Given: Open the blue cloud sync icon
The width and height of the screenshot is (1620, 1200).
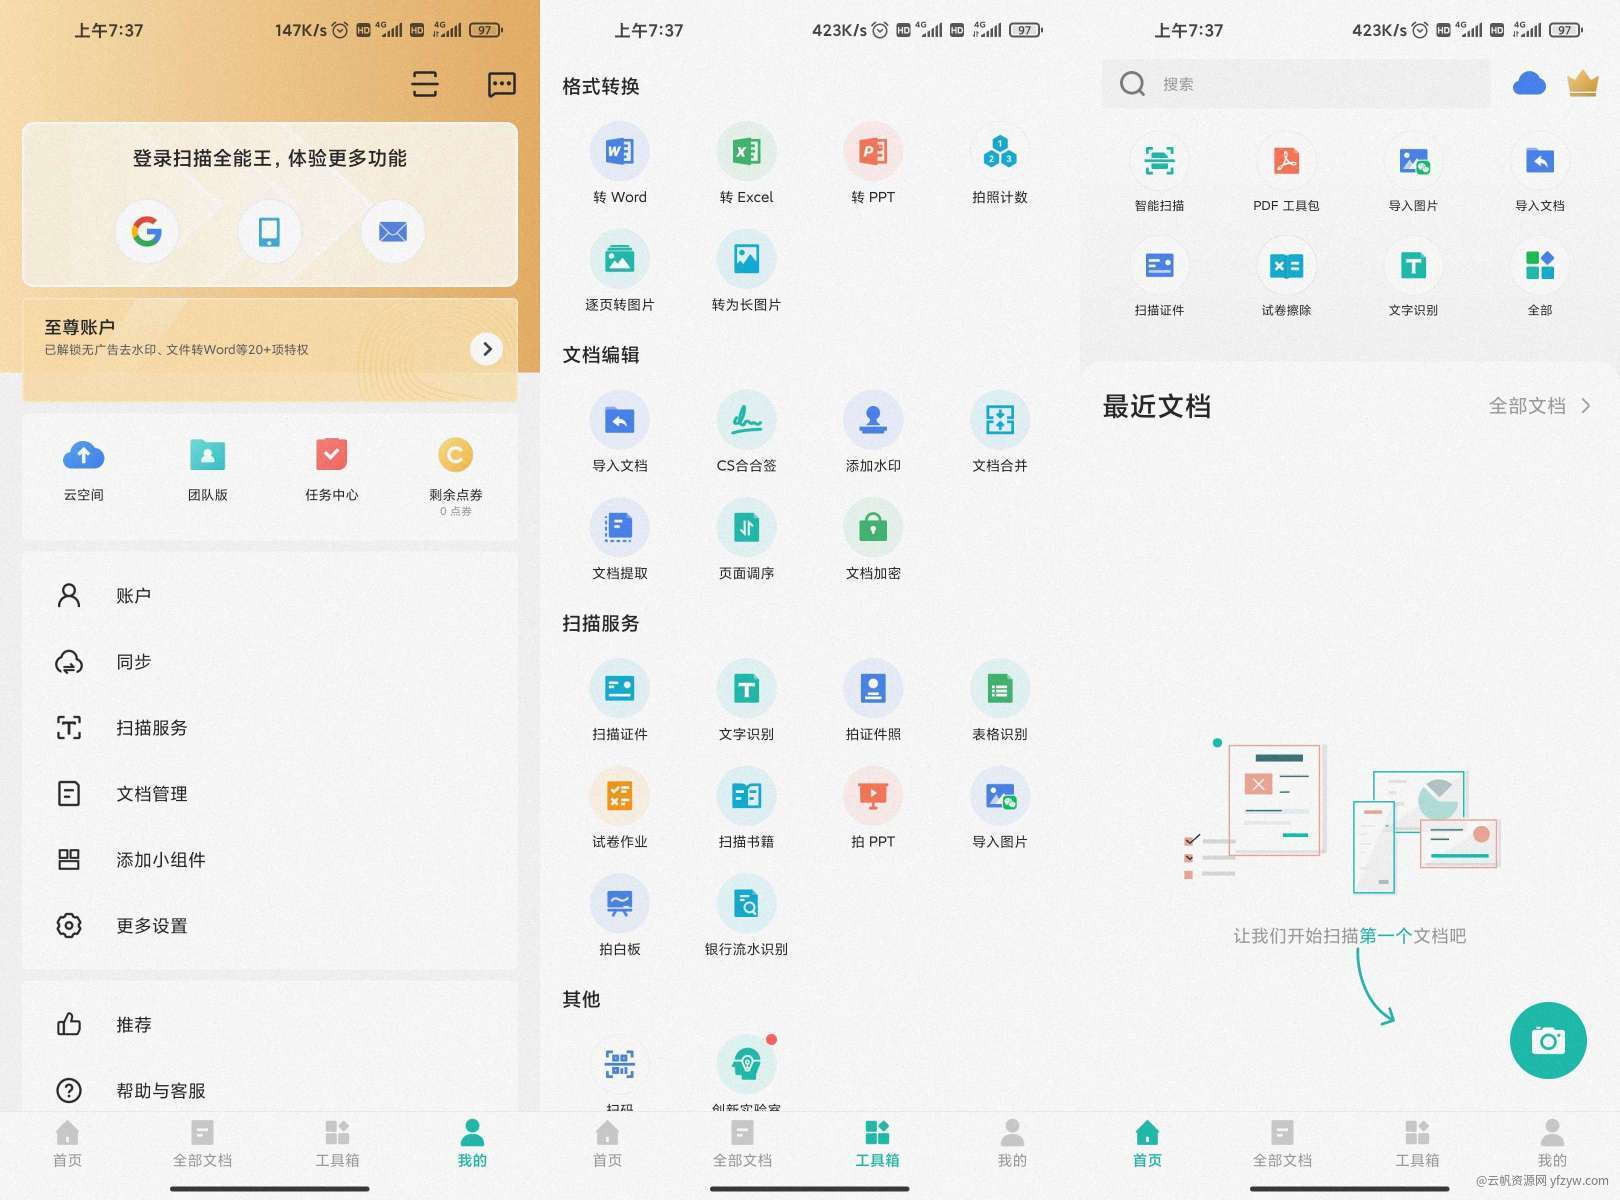Looking at the screenshot, I should [1529, 84].
